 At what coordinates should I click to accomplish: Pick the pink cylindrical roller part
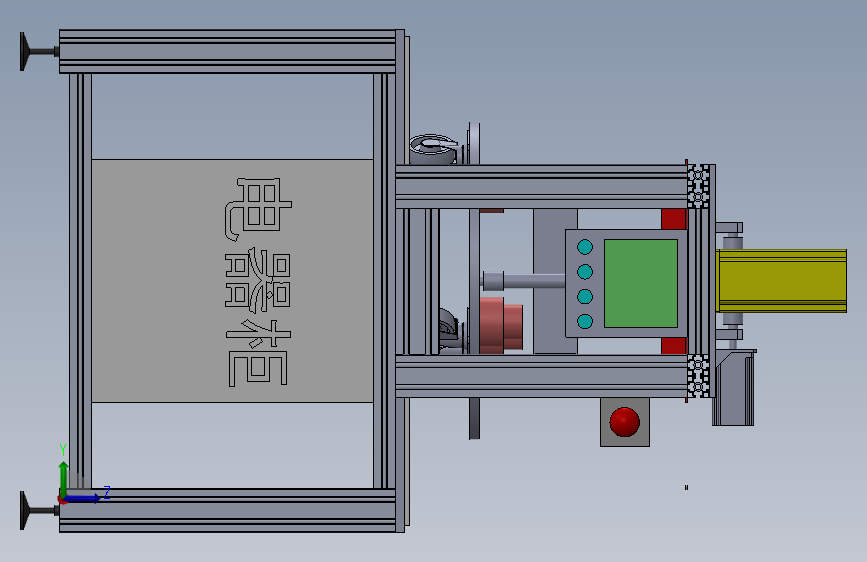pos(501,325)
